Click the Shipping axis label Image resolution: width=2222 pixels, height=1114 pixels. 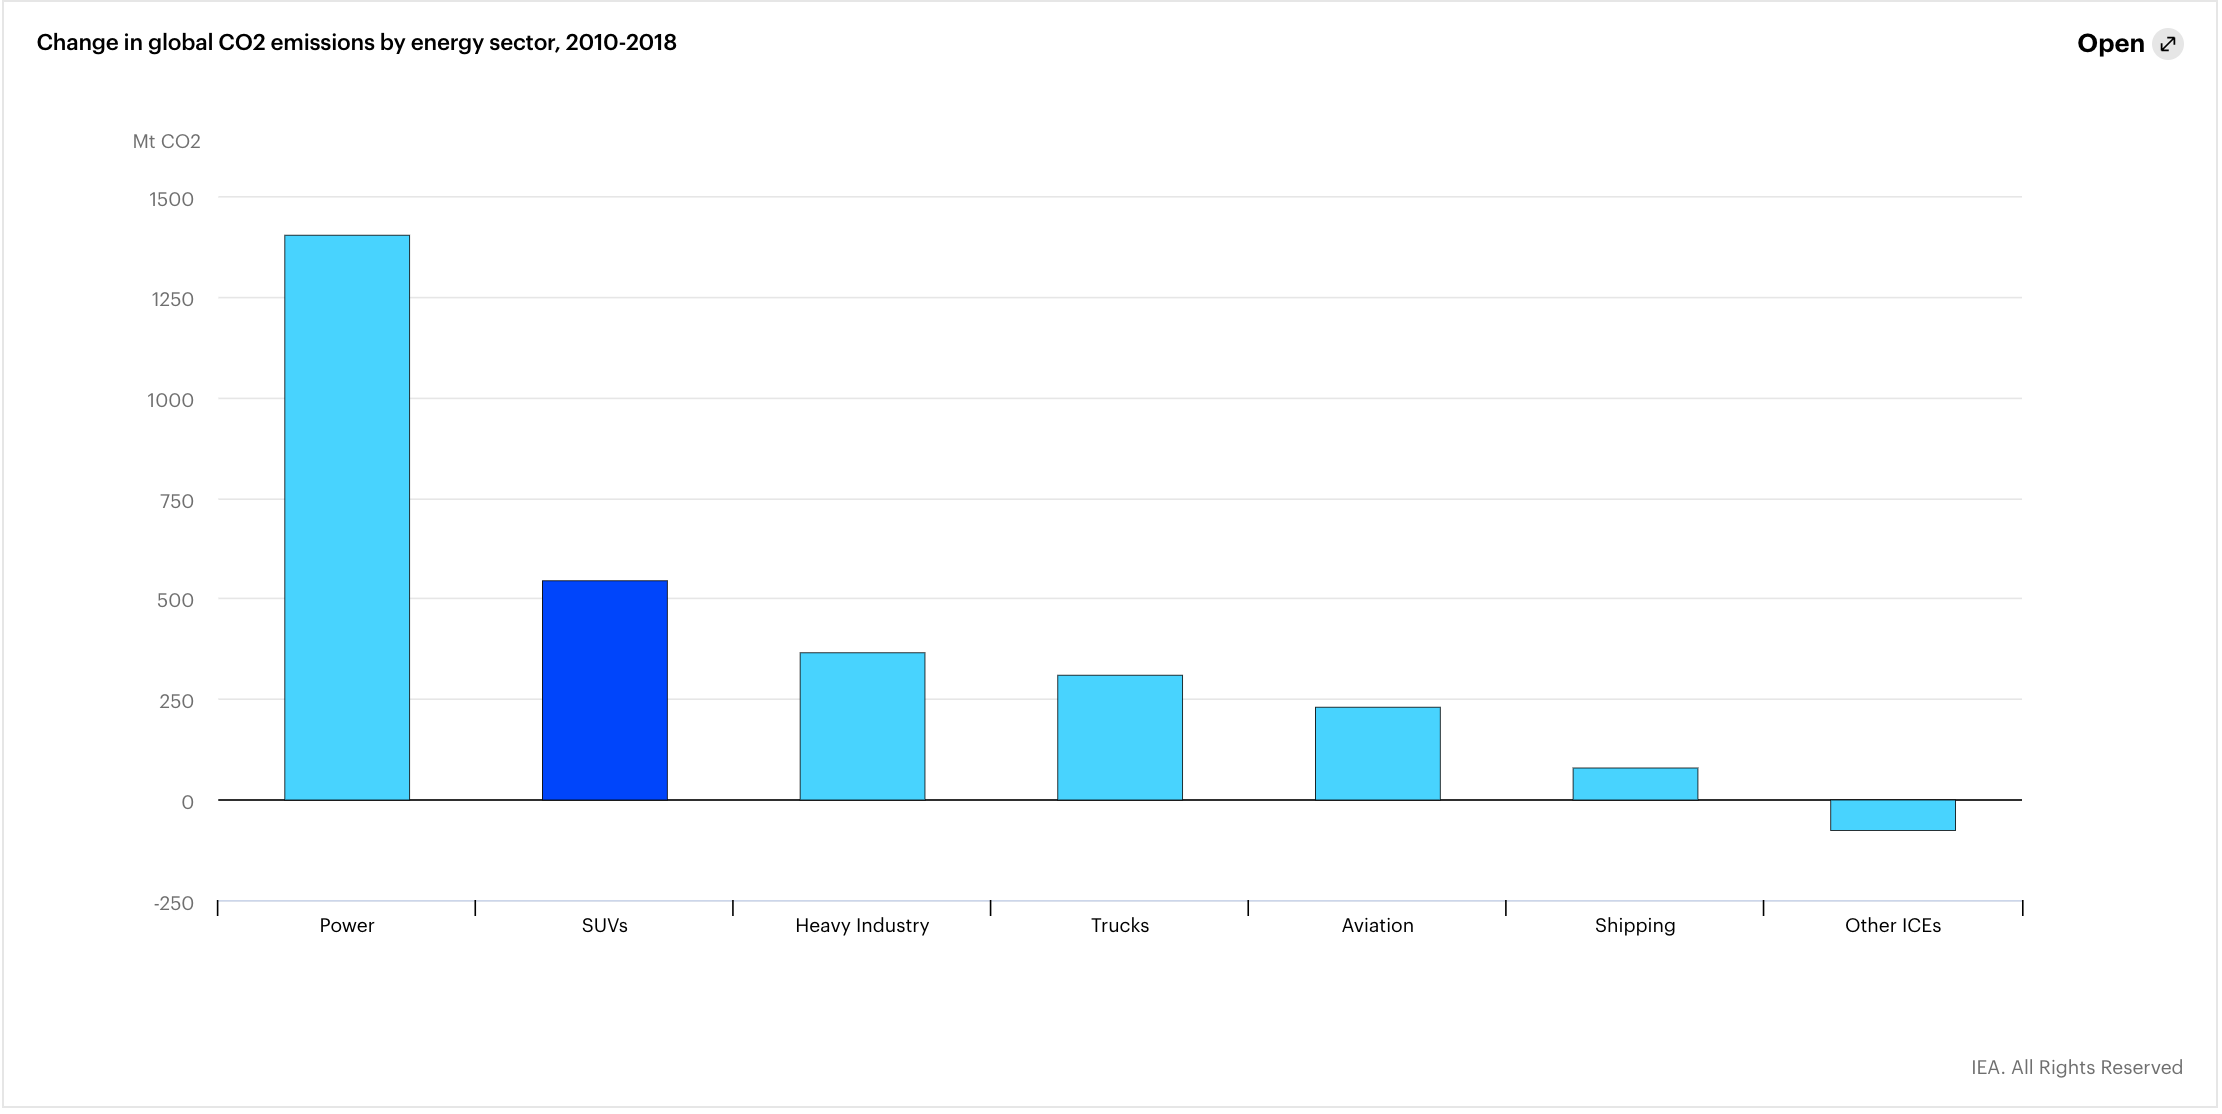click(x=1634, y=925)
